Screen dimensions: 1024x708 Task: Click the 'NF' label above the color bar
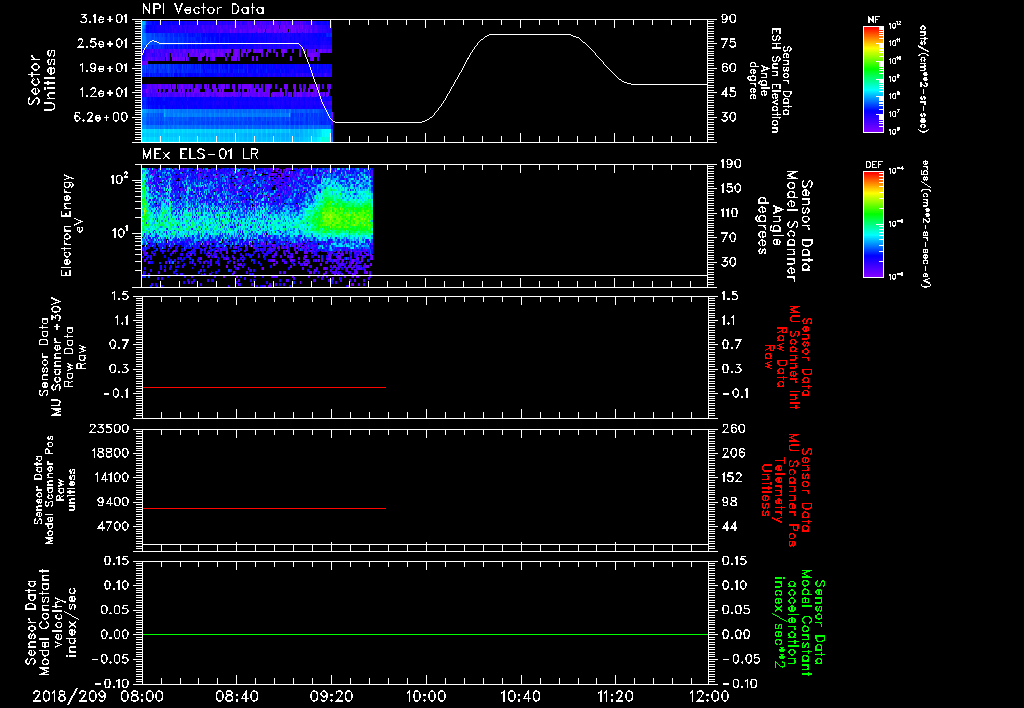pos(873,20)
